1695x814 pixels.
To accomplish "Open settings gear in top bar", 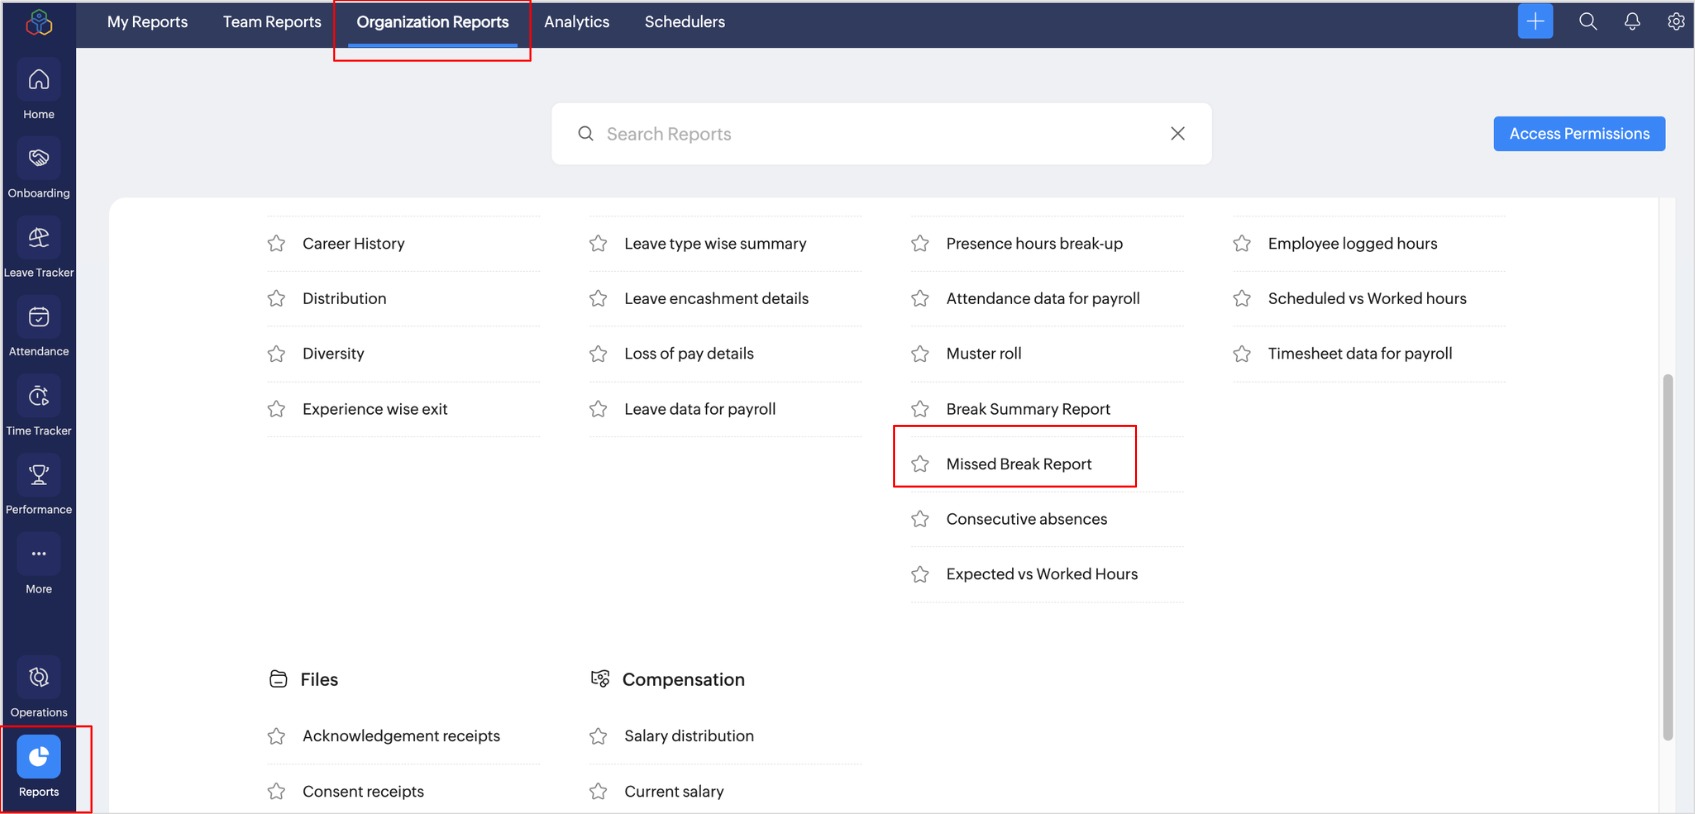I will pos(1675,21).
